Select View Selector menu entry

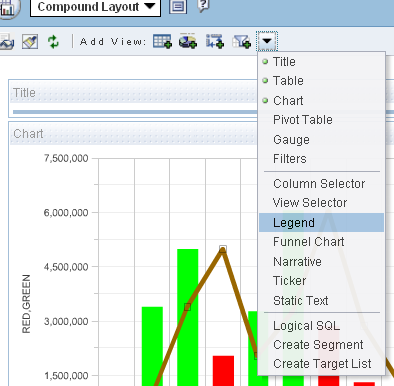[321, 203]
